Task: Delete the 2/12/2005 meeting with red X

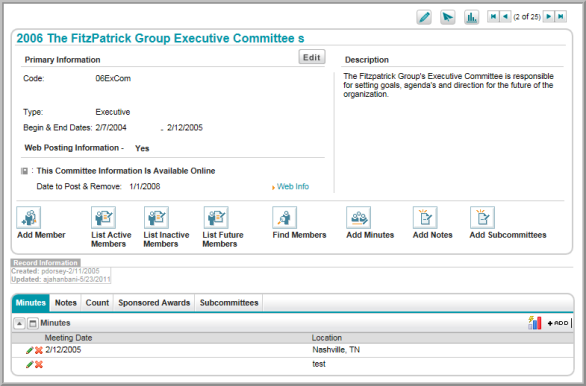Action: pos(39,351)
